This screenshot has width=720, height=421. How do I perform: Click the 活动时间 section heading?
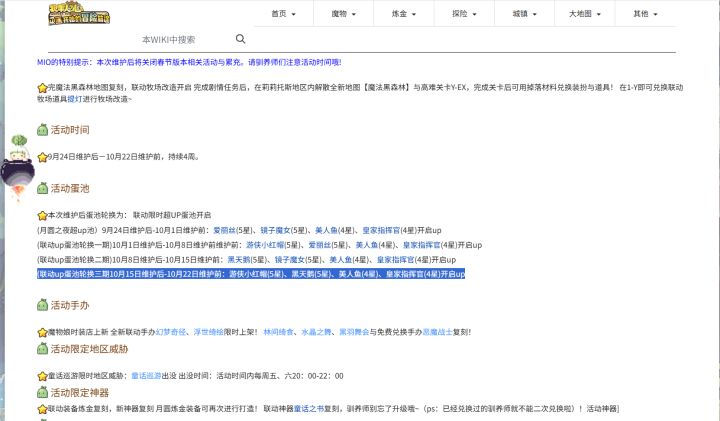(x=70, y=130)
